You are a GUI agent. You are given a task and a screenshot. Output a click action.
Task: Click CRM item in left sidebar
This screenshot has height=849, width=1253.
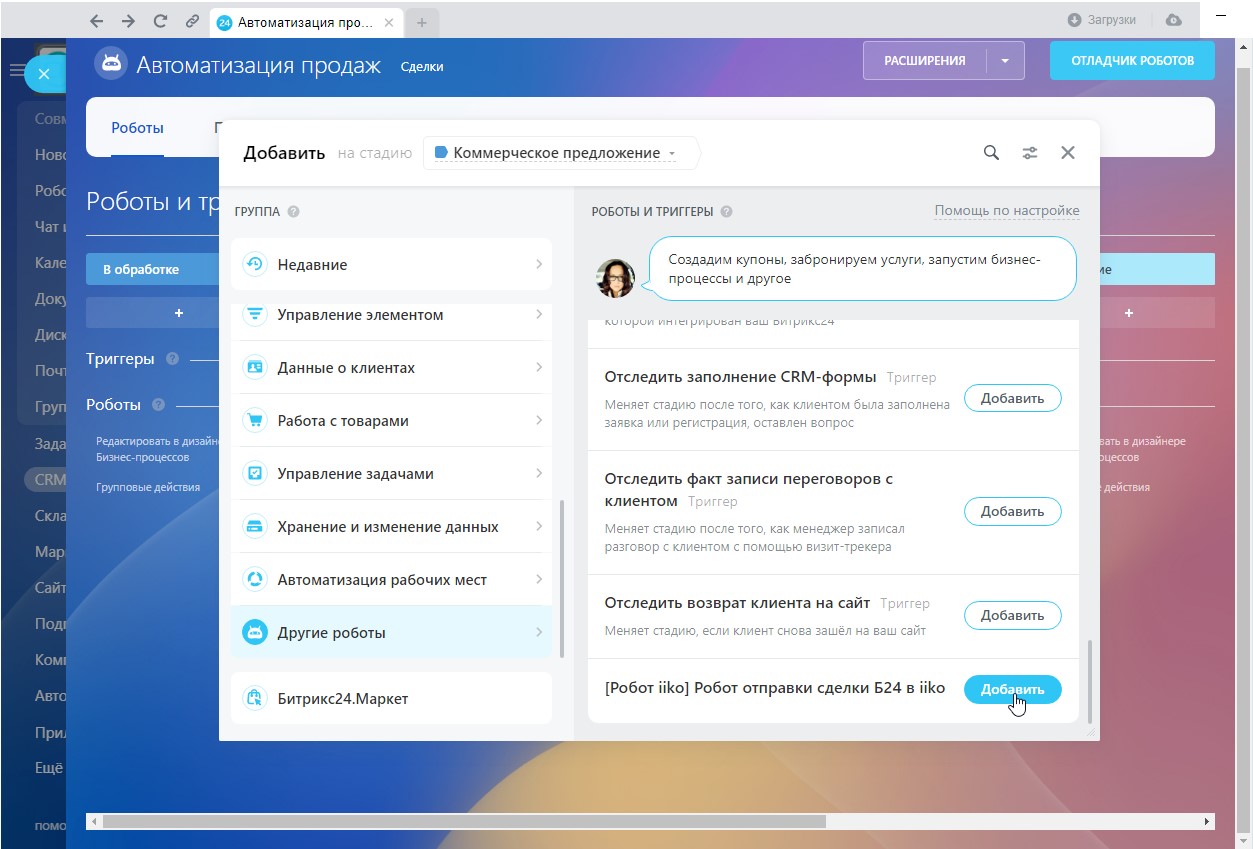coord(50,479)
